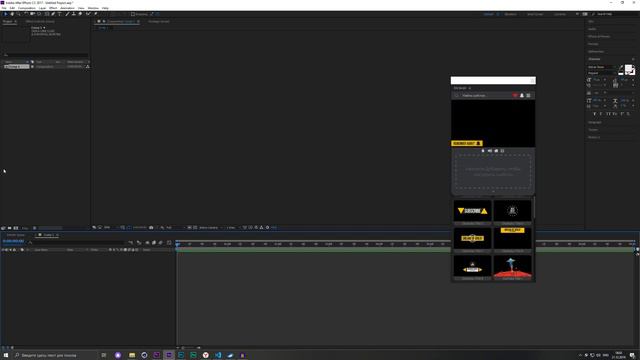Image resolution: width=640 pixels, height=360 pixels.
Task: Open the Active Camera view dropdown
Action: click(210, 228)
